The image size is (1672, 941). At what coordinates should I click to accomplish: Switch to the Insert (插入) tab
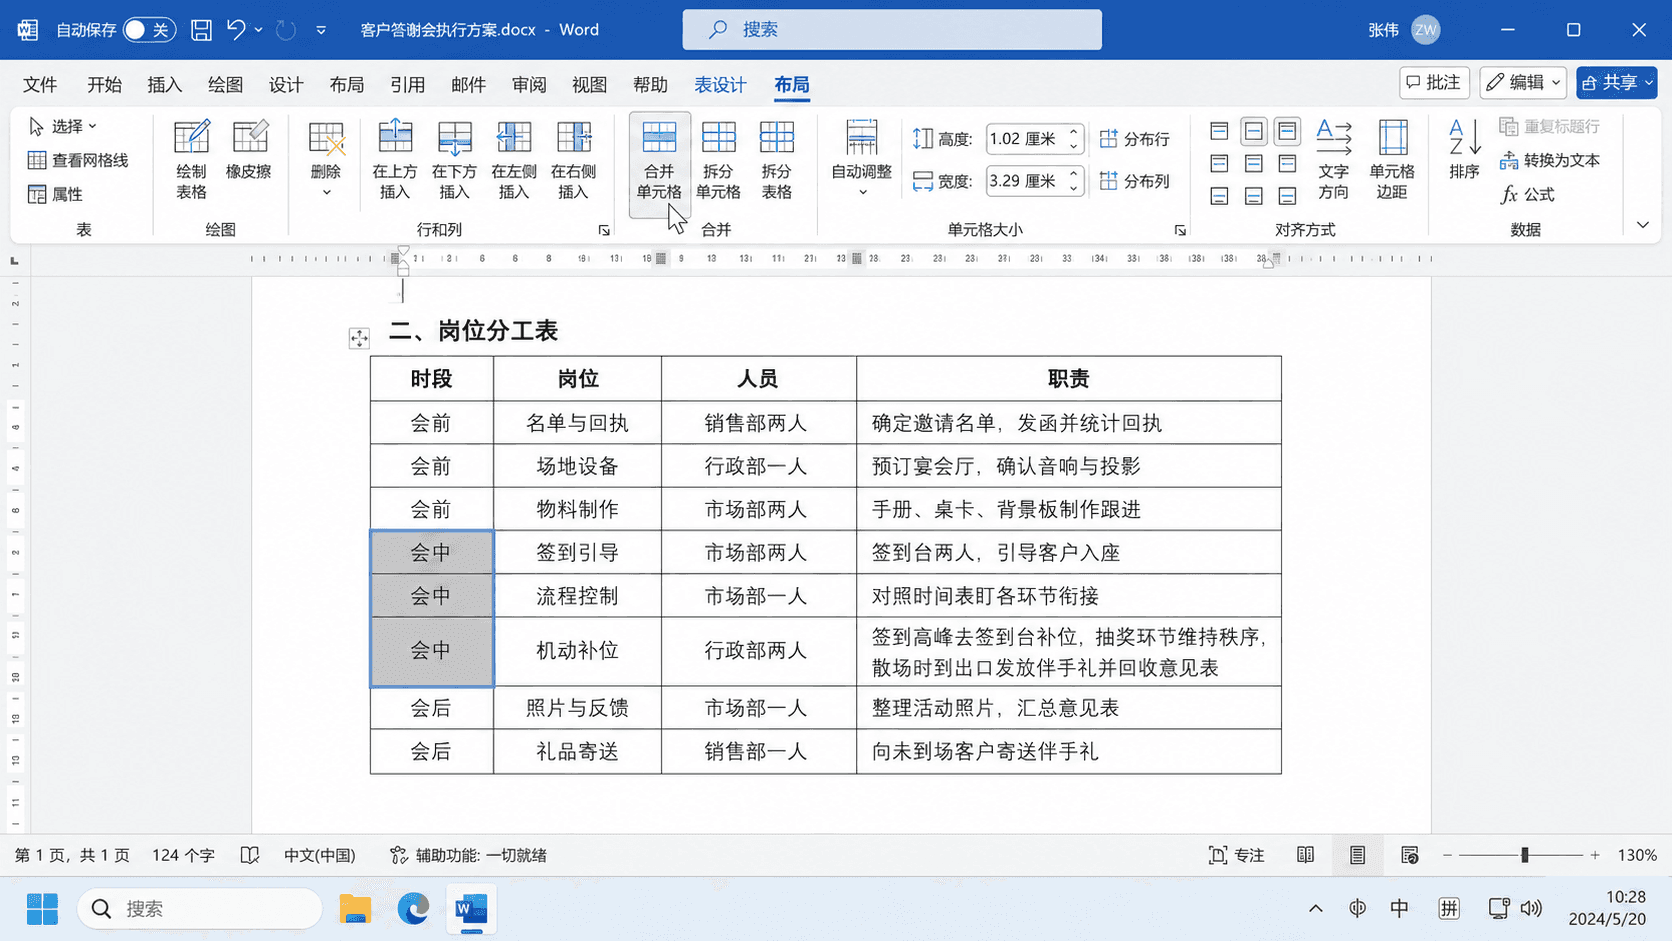pyautogui.click(x=165, y=85)
